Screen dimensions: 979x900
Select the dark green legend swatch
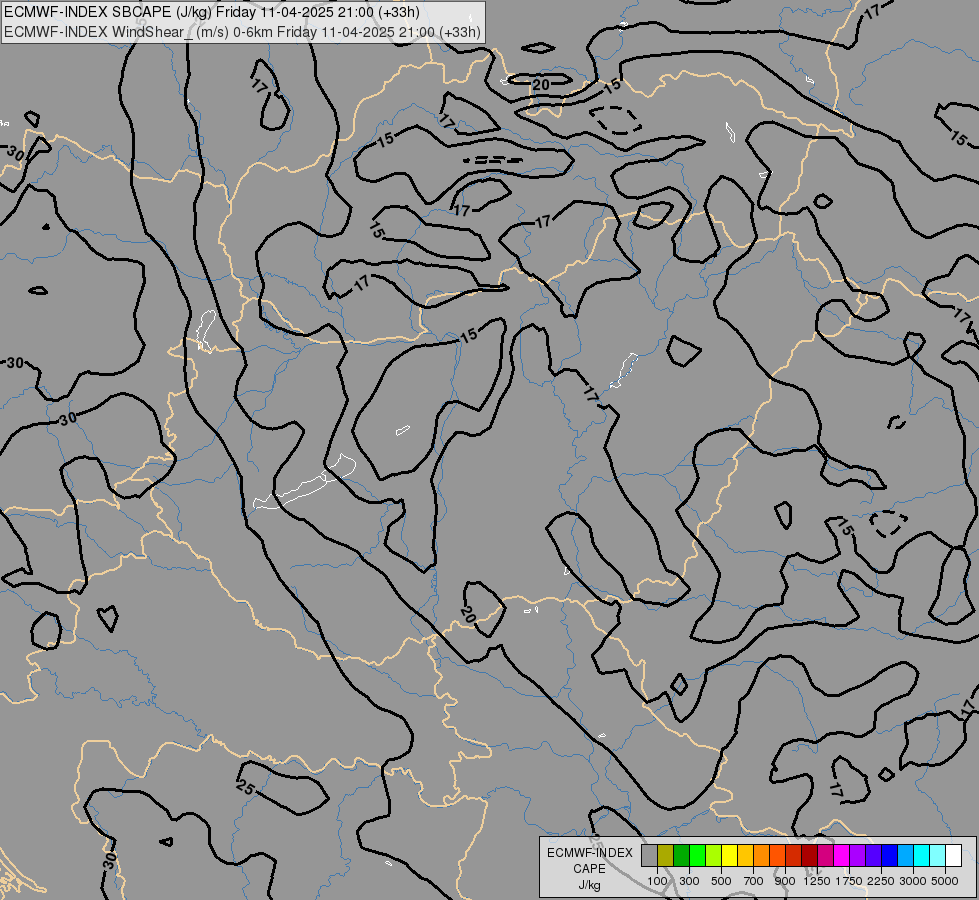[x=682, y=855]
